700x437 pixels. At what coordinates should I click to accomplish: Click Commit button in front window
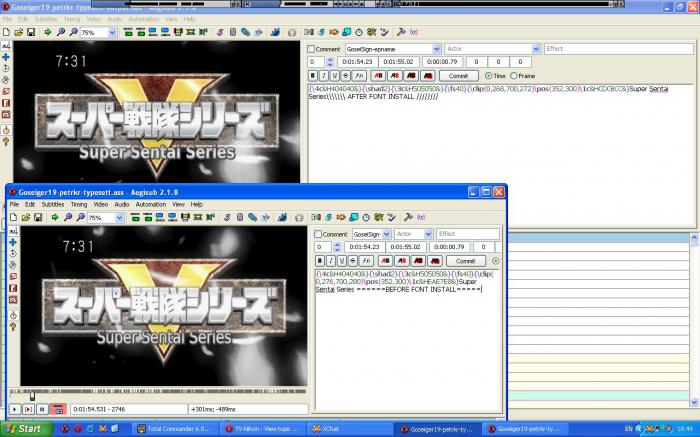click(466, 261)
